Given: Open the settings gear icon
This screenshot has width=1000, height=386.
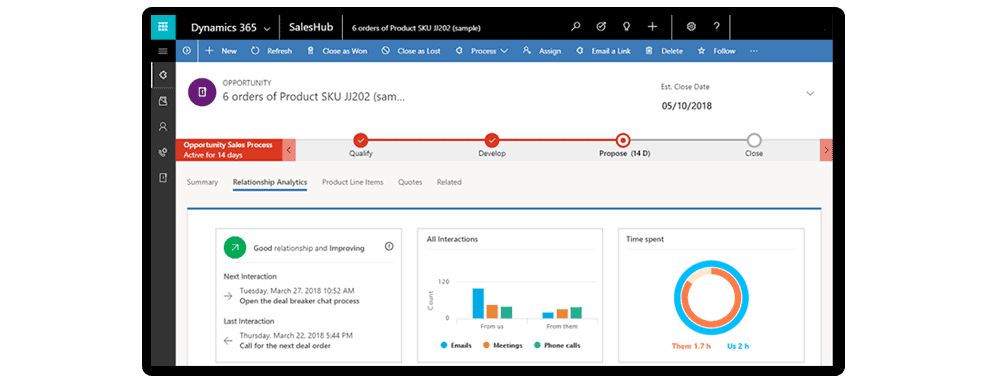Looking at the screenshot, I should click(691, 27).
